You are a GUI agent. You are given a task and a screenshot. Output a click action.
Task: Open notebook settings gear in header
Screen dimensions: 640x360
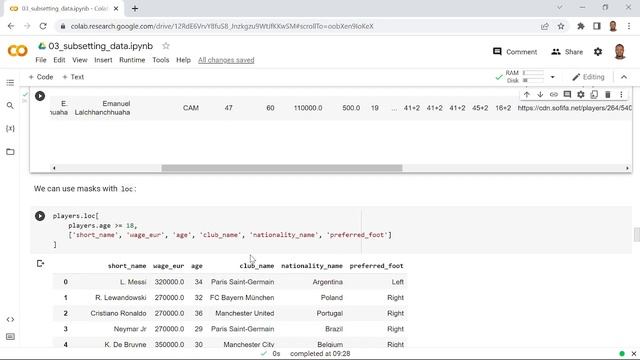(598, 52)
